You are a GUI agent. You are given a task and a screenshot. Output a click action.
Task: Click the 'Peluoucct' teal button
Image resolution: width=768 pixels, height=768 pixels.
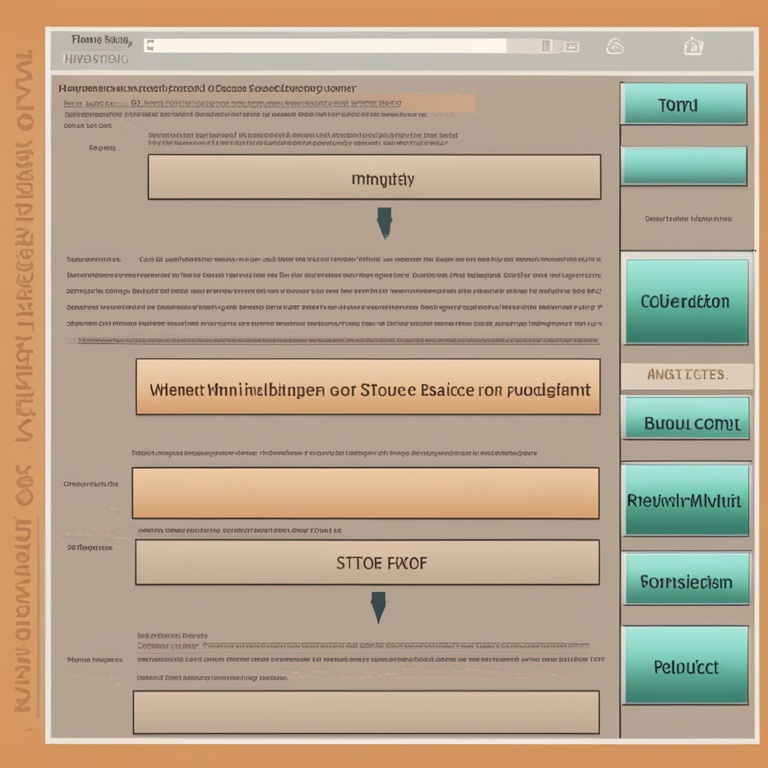tap(686, 665)
